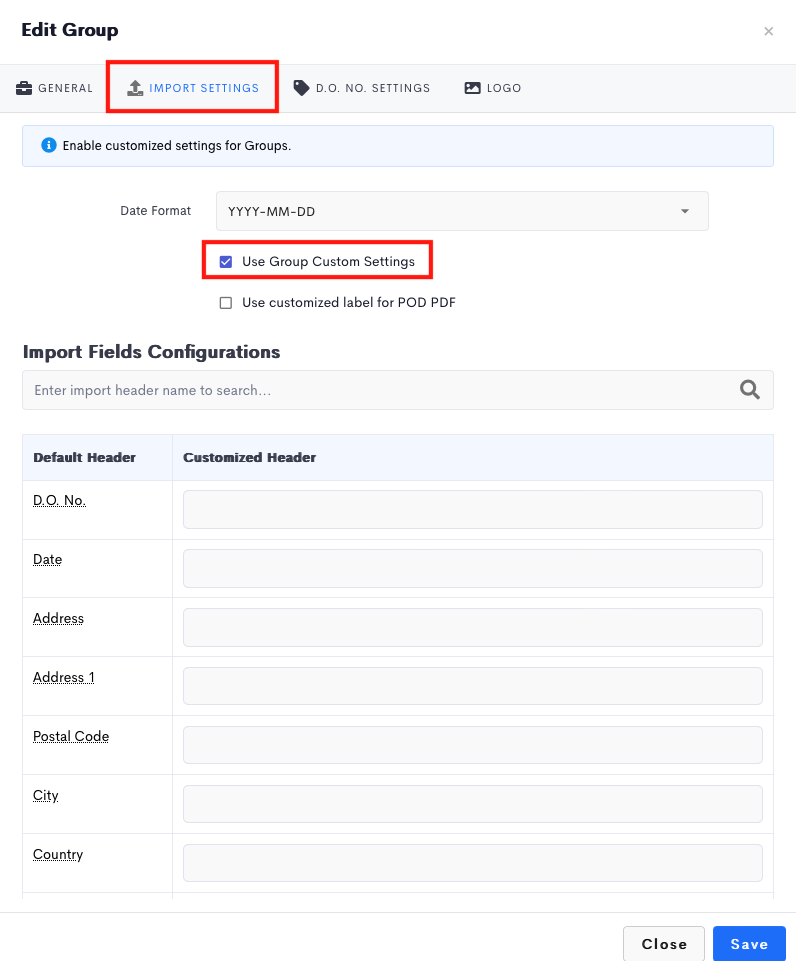Enable Use customized label for POD PDF
Viewport: 796px width, 961px height.
coord(226,303)
